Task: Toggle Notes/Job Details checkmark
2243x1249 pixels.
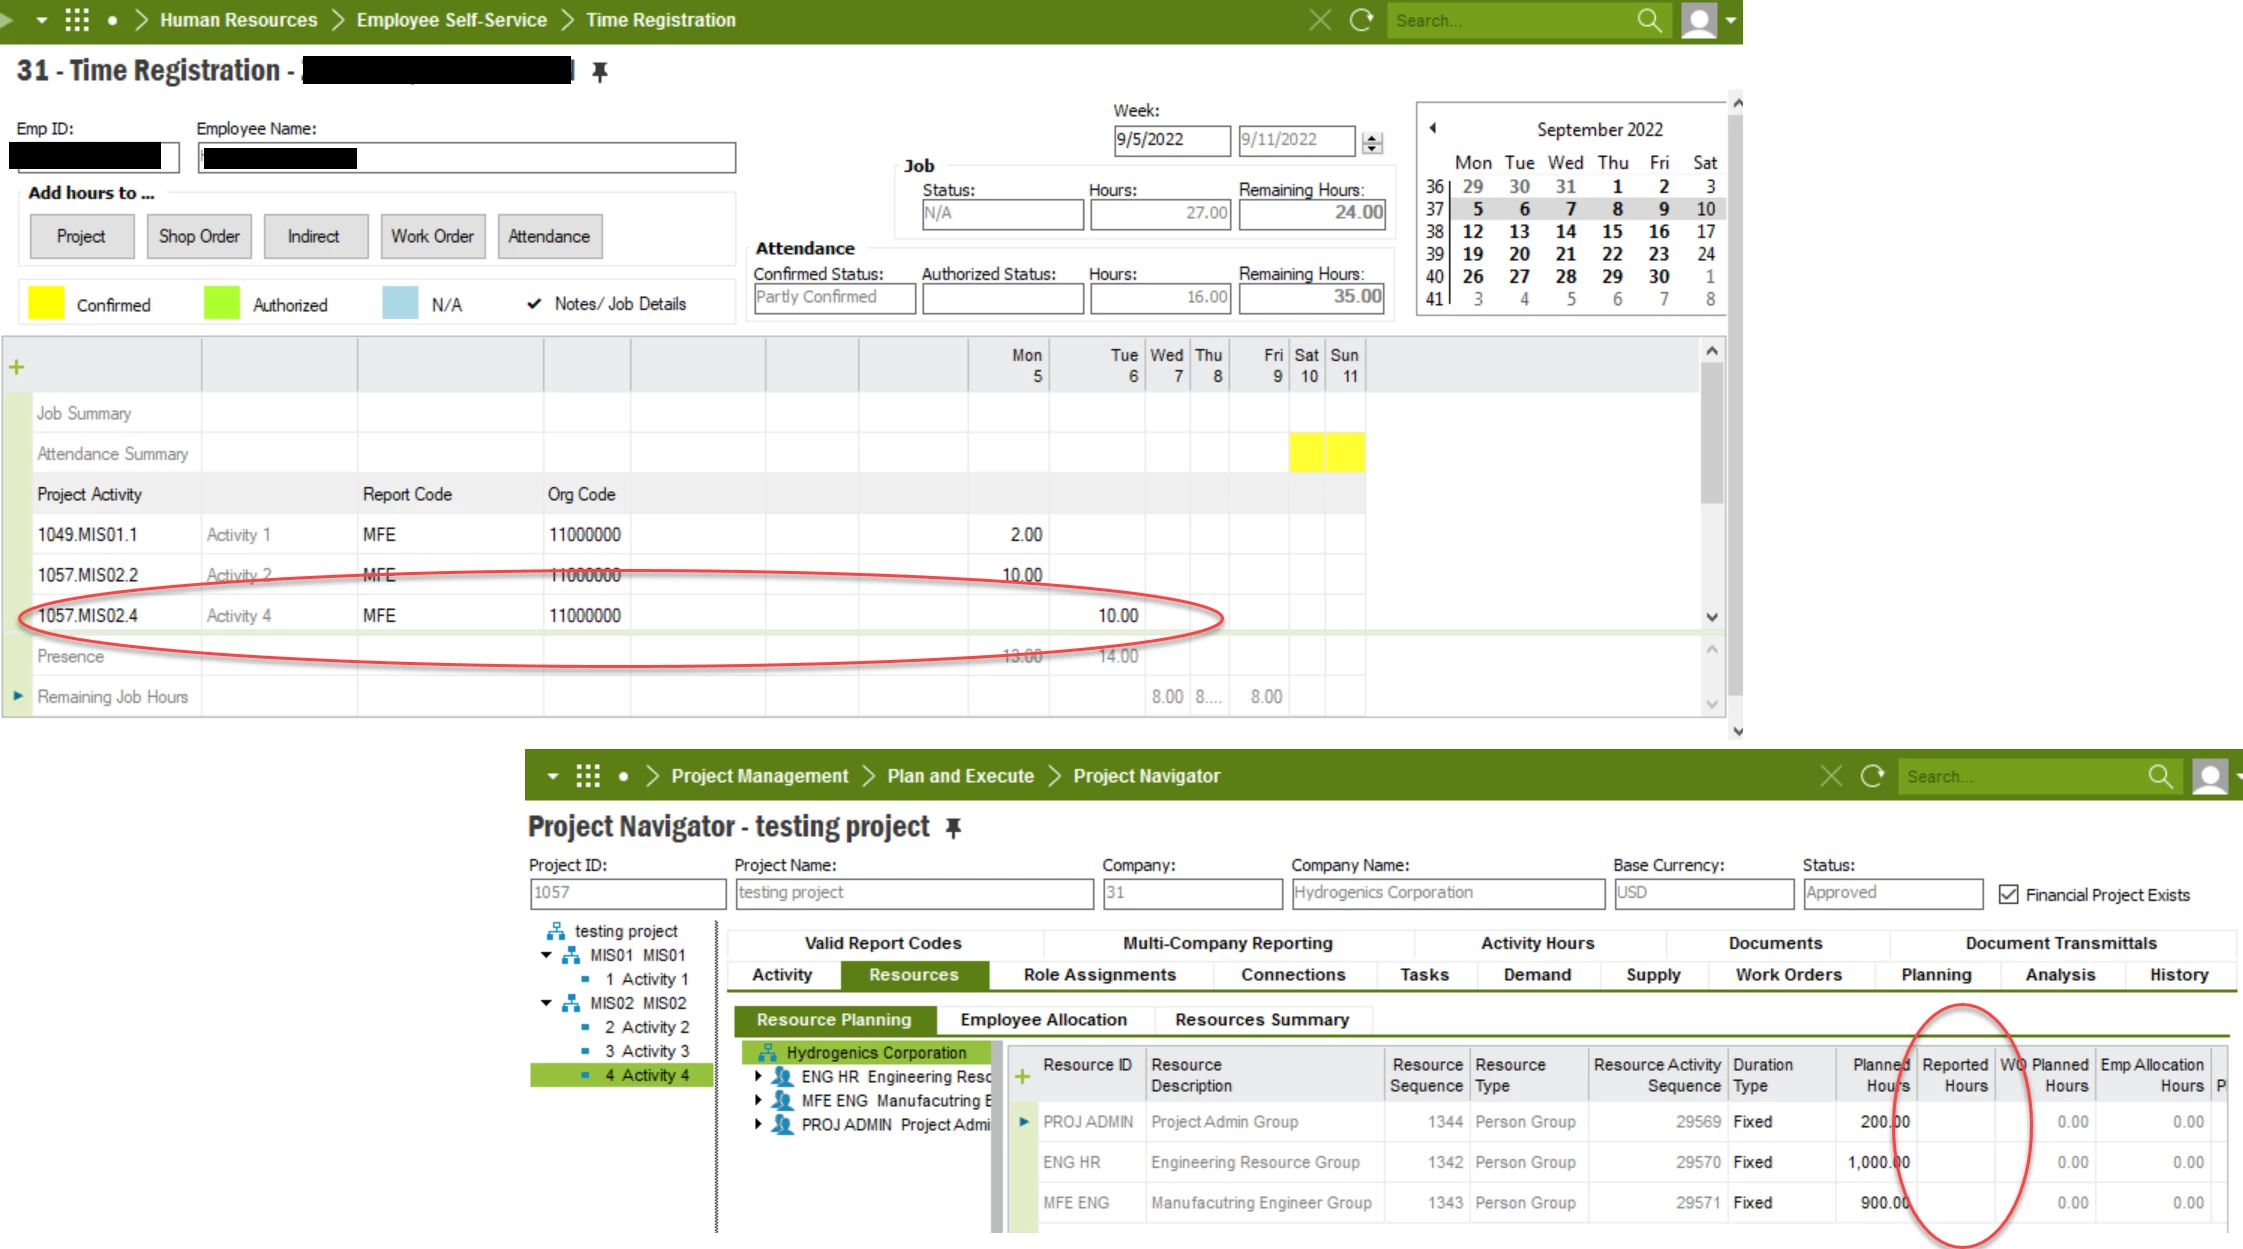Action: [x=534, y=304]
